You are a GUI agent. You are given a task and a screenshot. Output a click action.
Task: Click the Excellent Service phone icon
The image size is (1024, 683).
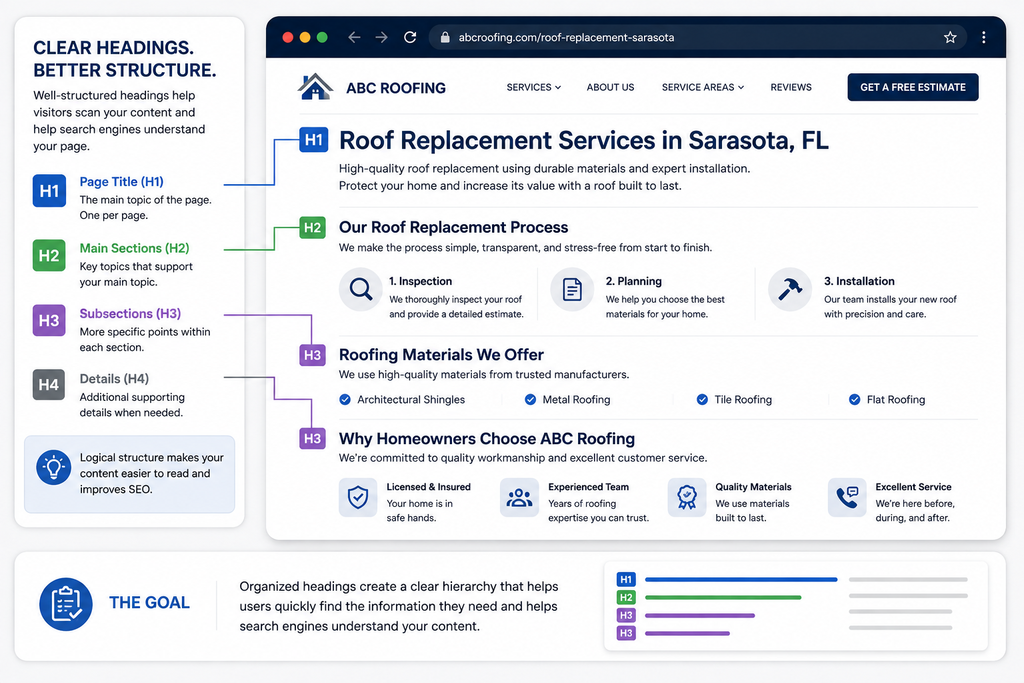(x=847, y=498)
